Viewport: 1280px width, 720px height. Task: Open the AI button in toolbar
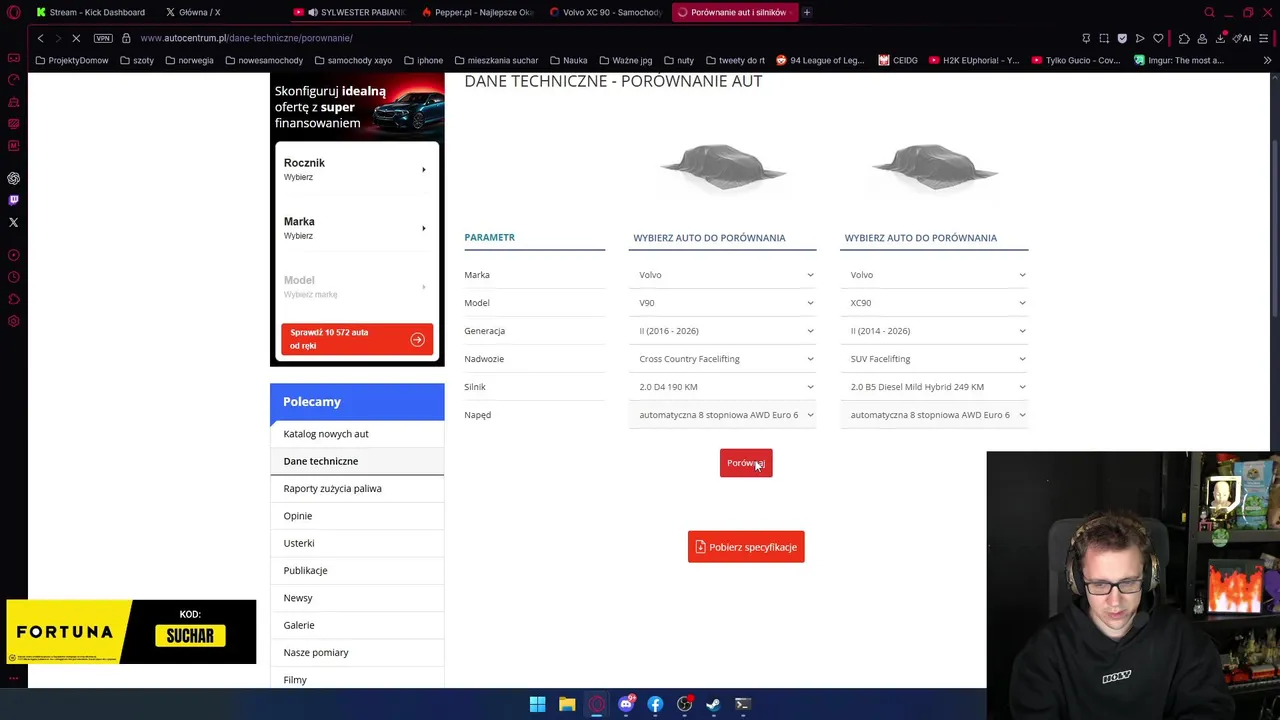coord(1243,38)
